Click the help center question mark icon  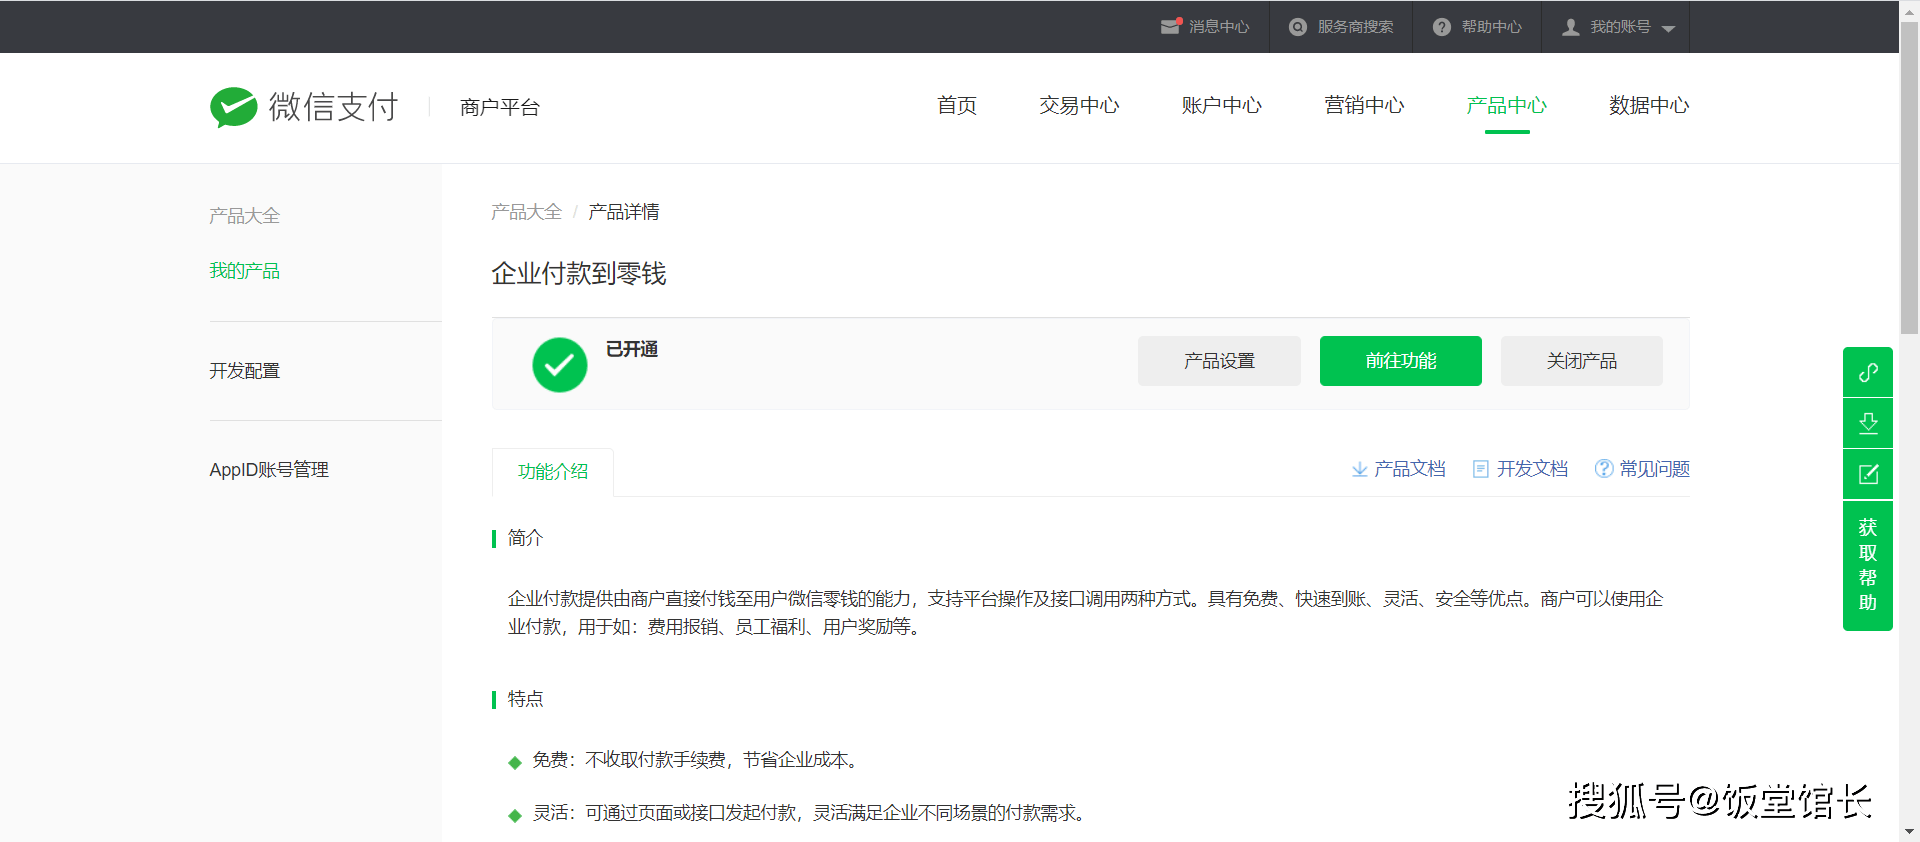coord(1441,27)
